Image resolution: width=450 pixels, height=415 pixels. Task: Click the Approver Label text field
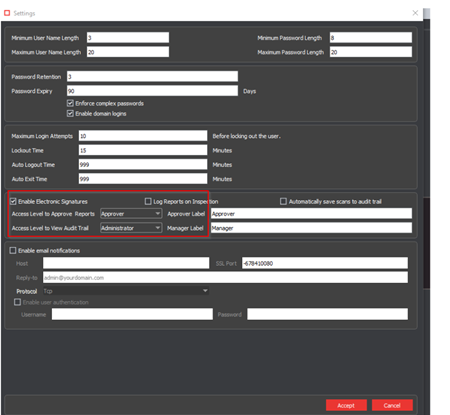click(x=311, y=214)
